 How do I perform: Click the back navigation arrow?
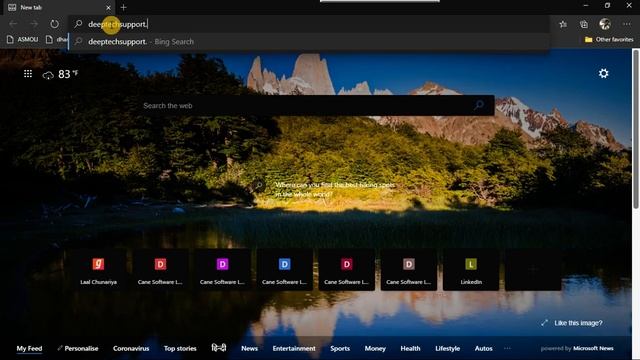coord(13,24)
